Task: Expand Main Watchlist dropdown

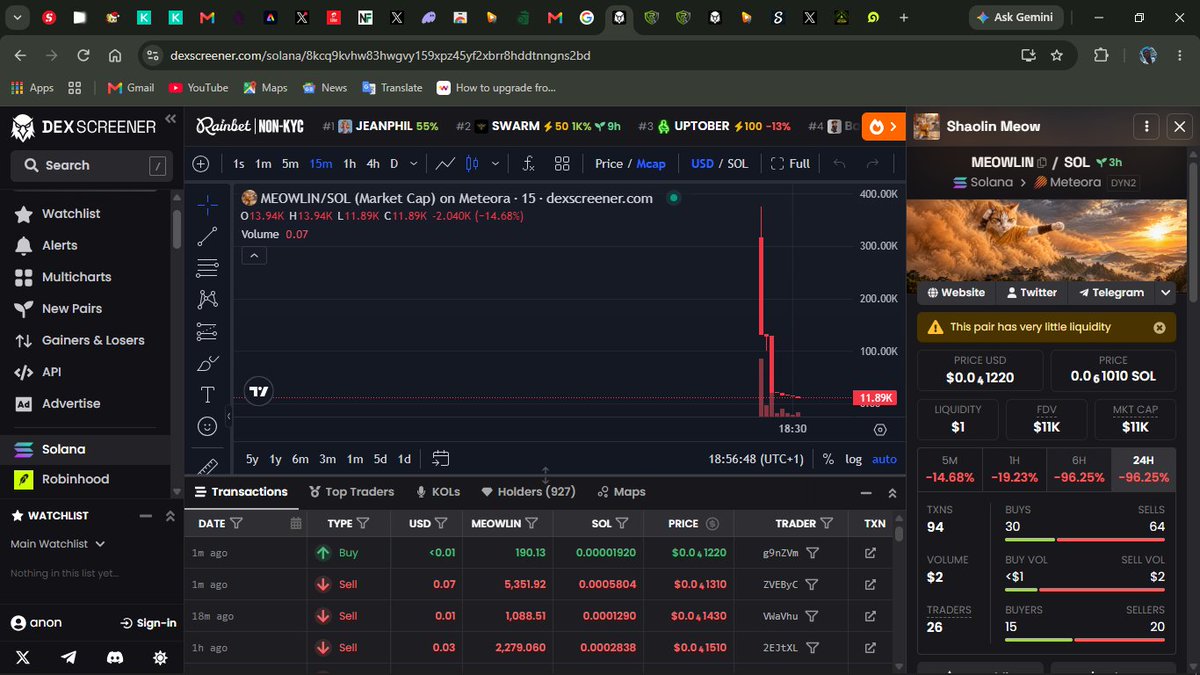Action: [x=58, y=544]
